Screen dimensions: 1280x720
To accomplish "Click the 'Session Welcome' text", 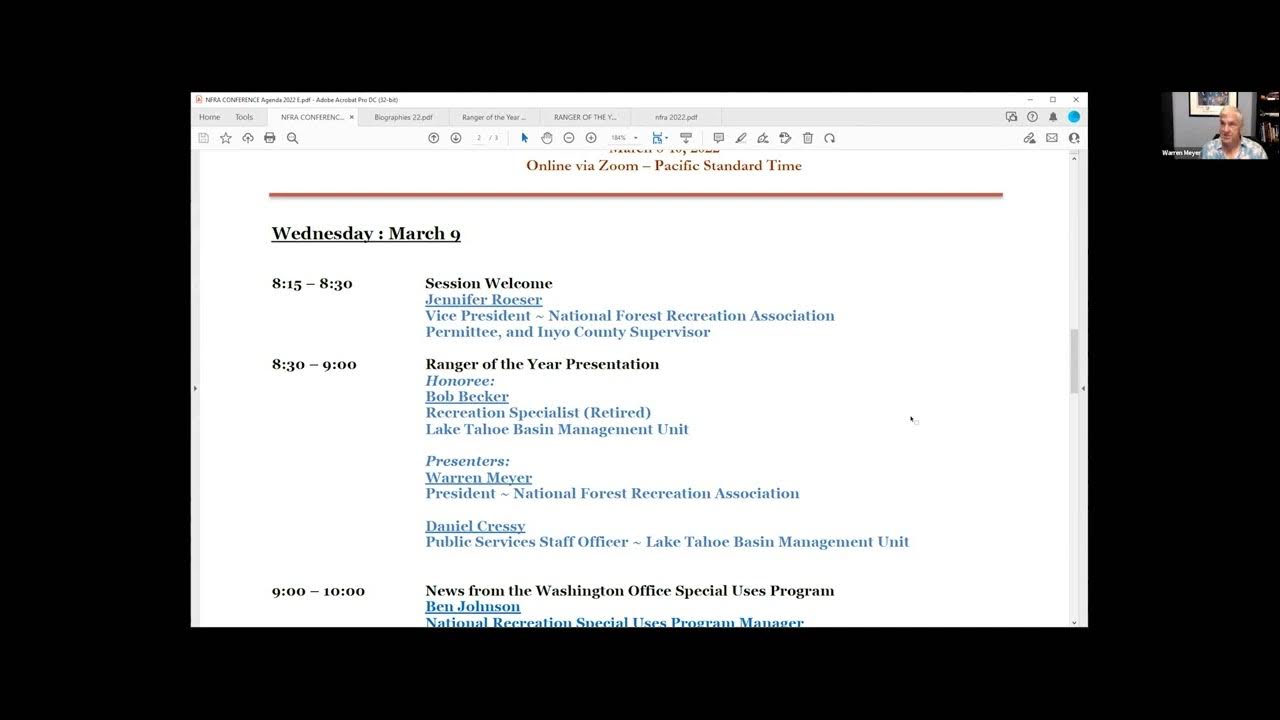I will [489, 284].
